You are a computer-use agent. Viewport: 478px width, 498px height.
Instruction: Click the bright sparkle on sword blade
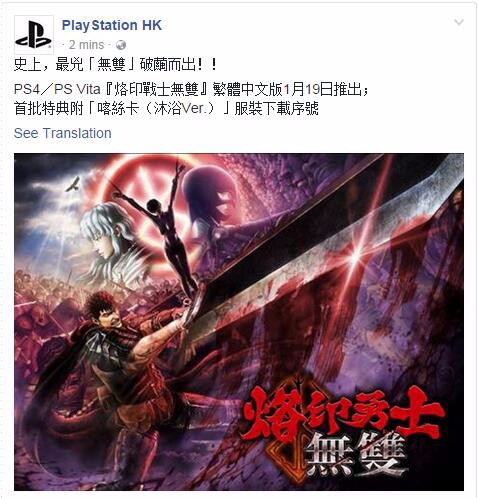[356, 257]
